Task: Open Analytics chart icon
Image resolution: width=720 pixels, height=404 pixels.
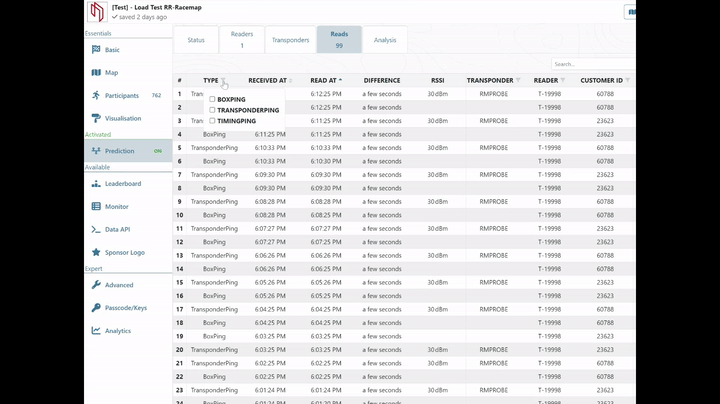Action: (95, 331)
